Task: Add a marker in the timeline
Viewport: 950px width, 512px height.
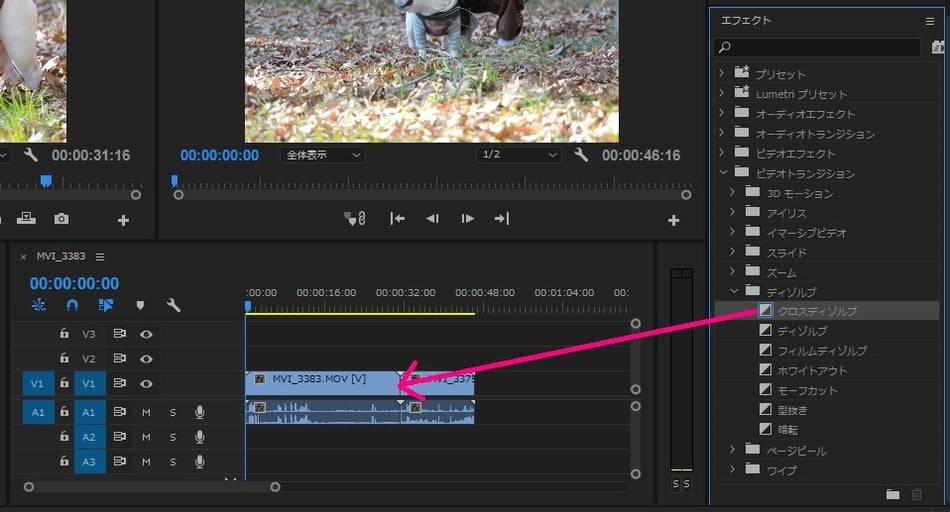Action: coord(140,305)
